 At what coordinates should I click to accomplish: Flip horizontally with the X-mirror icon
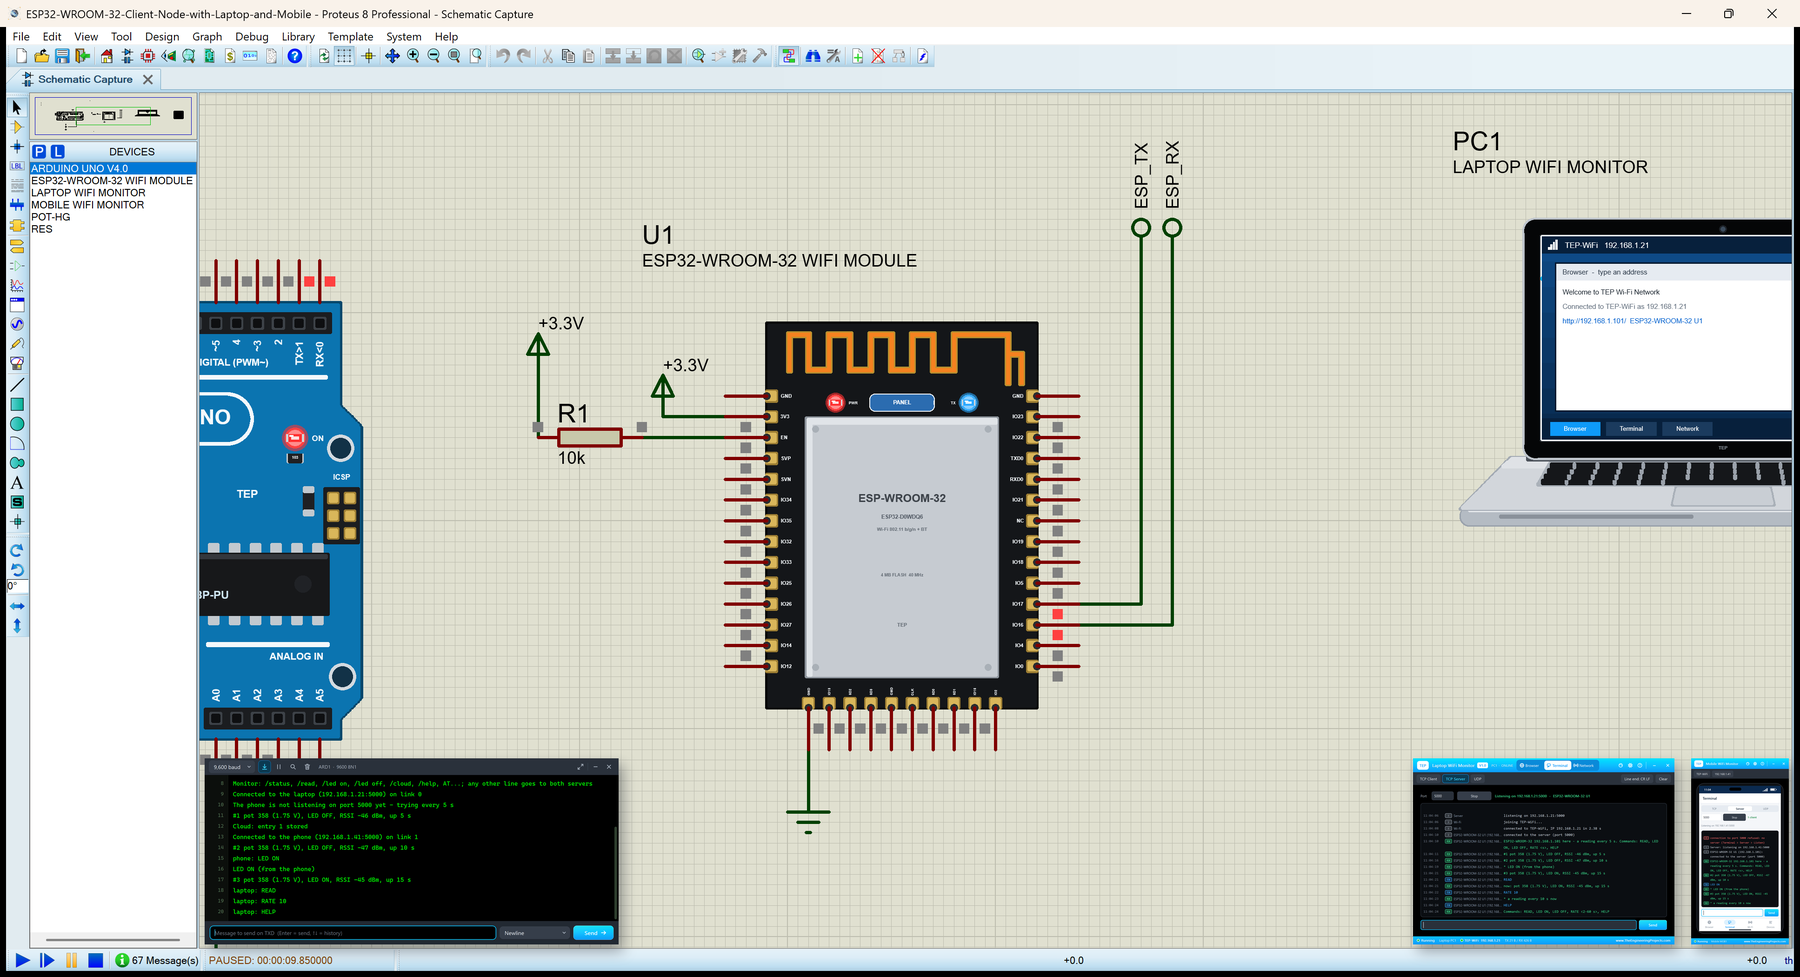[x=16, y=606]
